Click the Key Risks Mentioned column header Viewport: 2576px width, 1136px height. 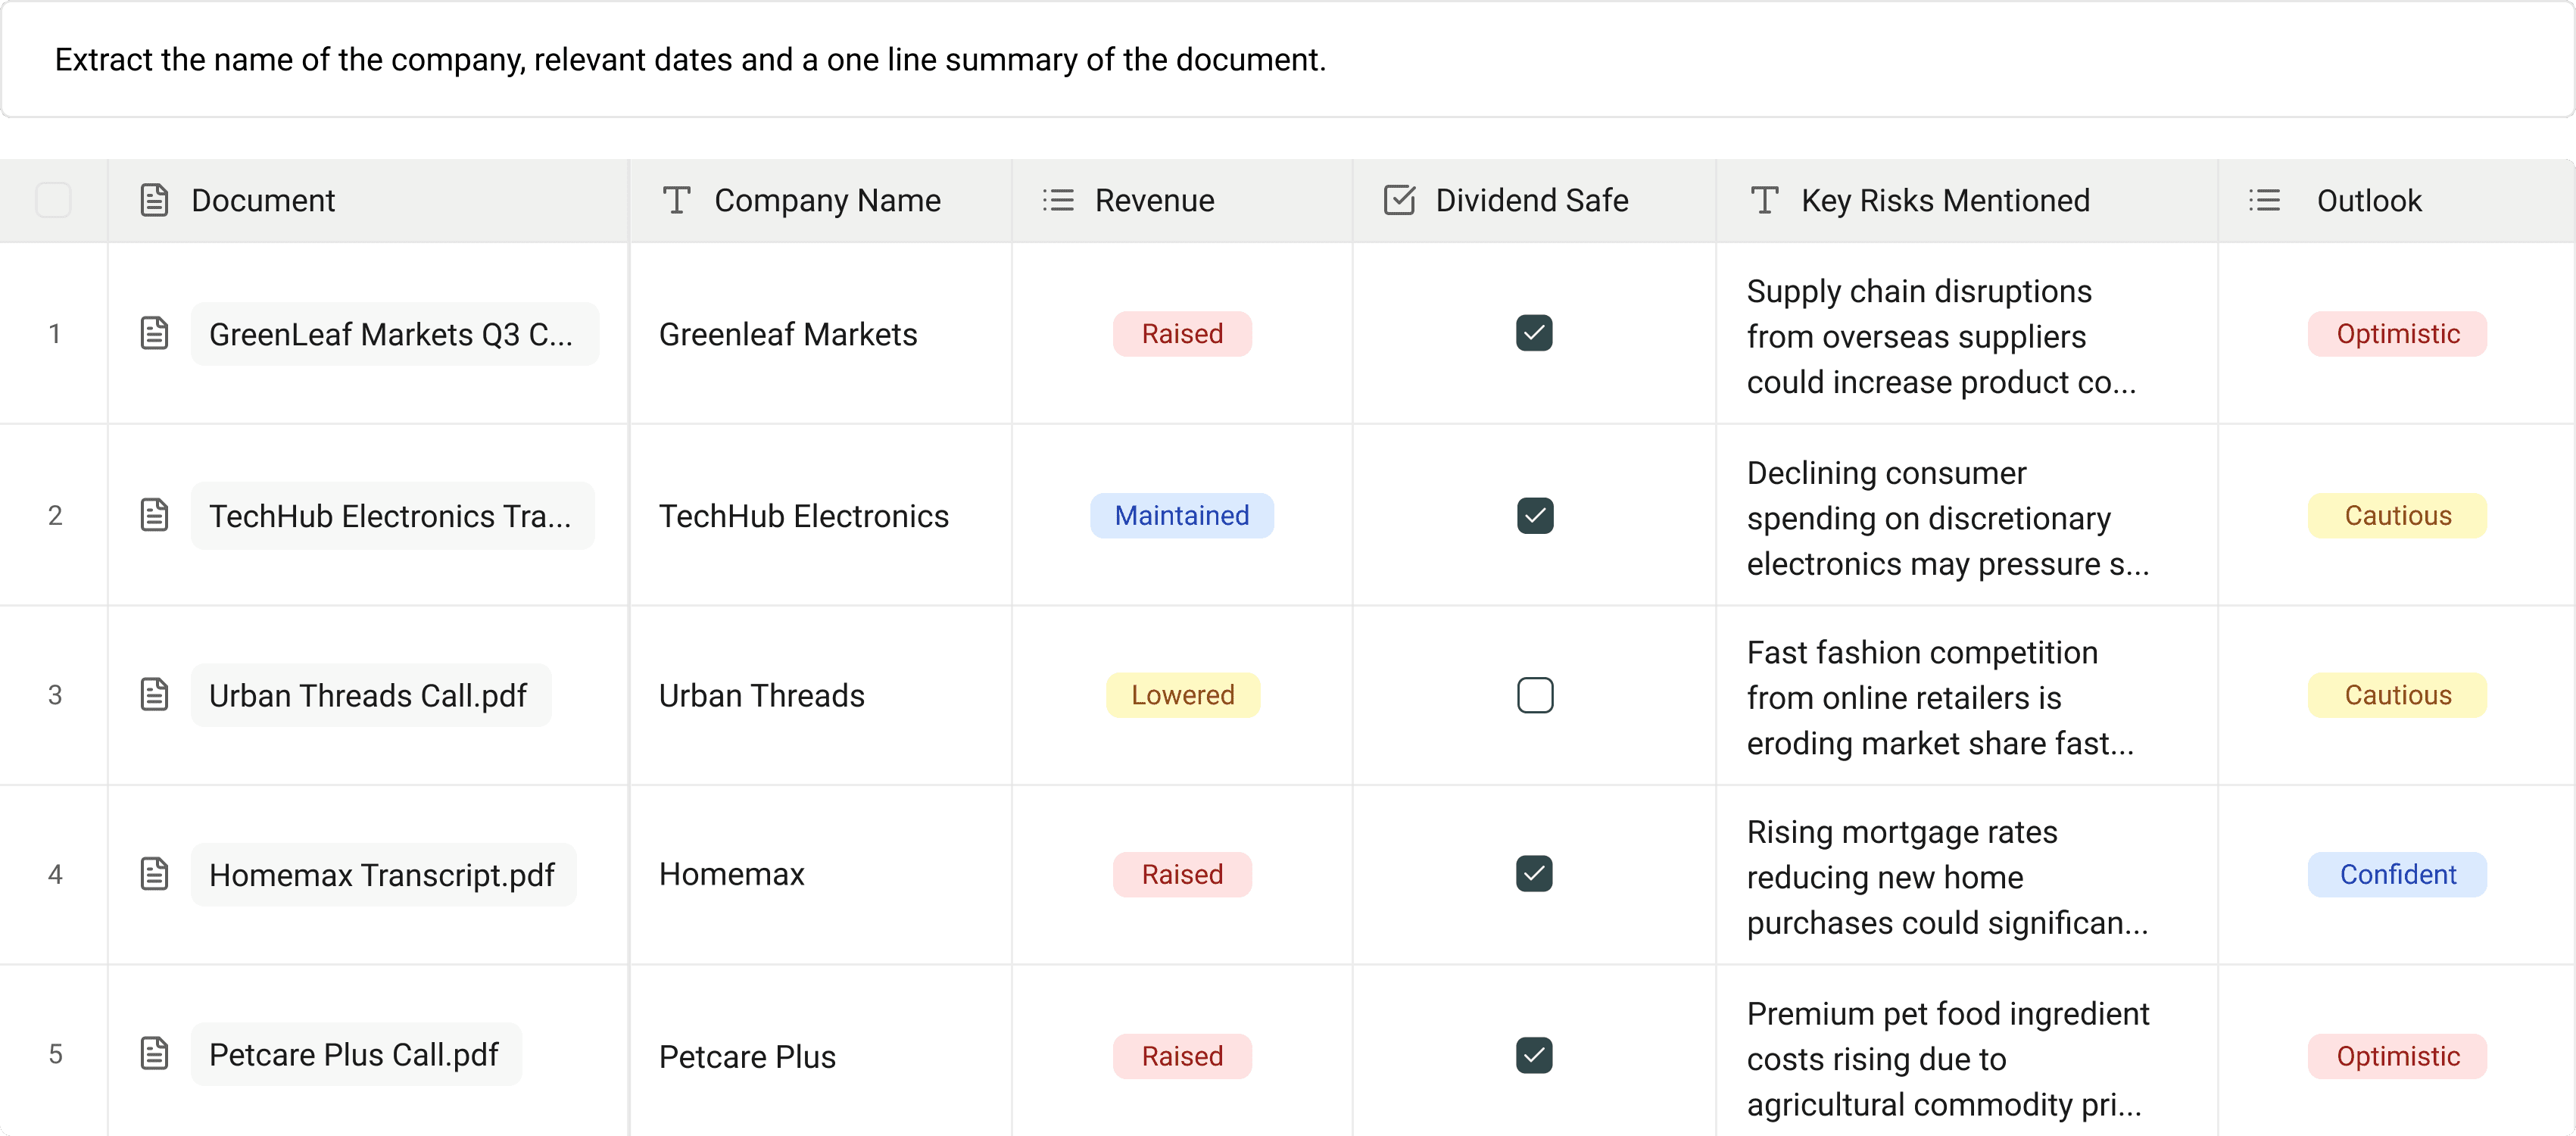[1945, 200]
